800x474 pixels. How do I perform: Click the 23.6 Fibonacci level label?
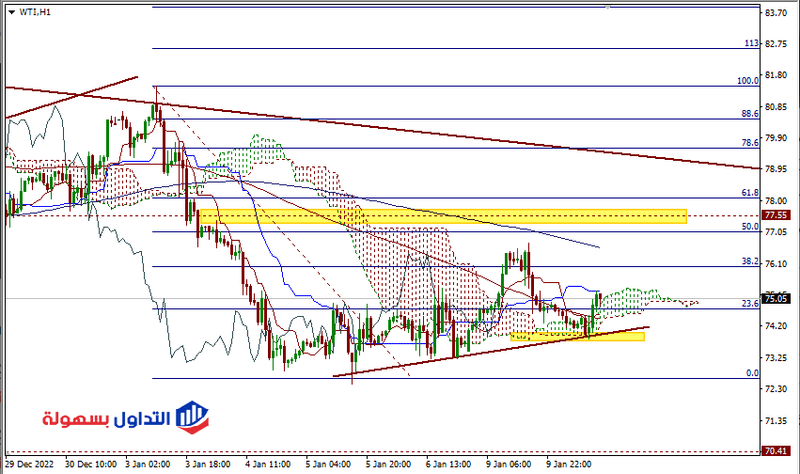pos(749,304)
